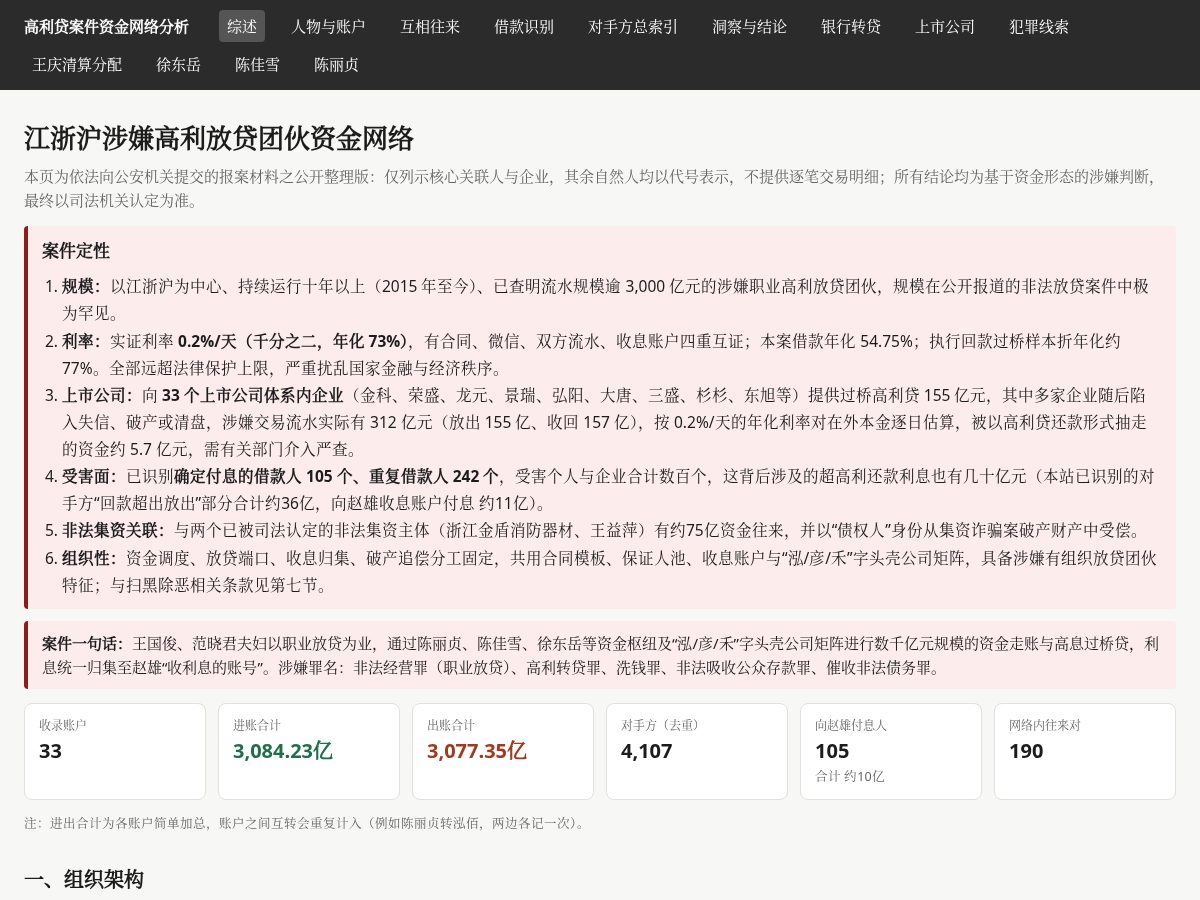Open the 综述 tab
This screenshot has height=900, width=1200.
242,26
